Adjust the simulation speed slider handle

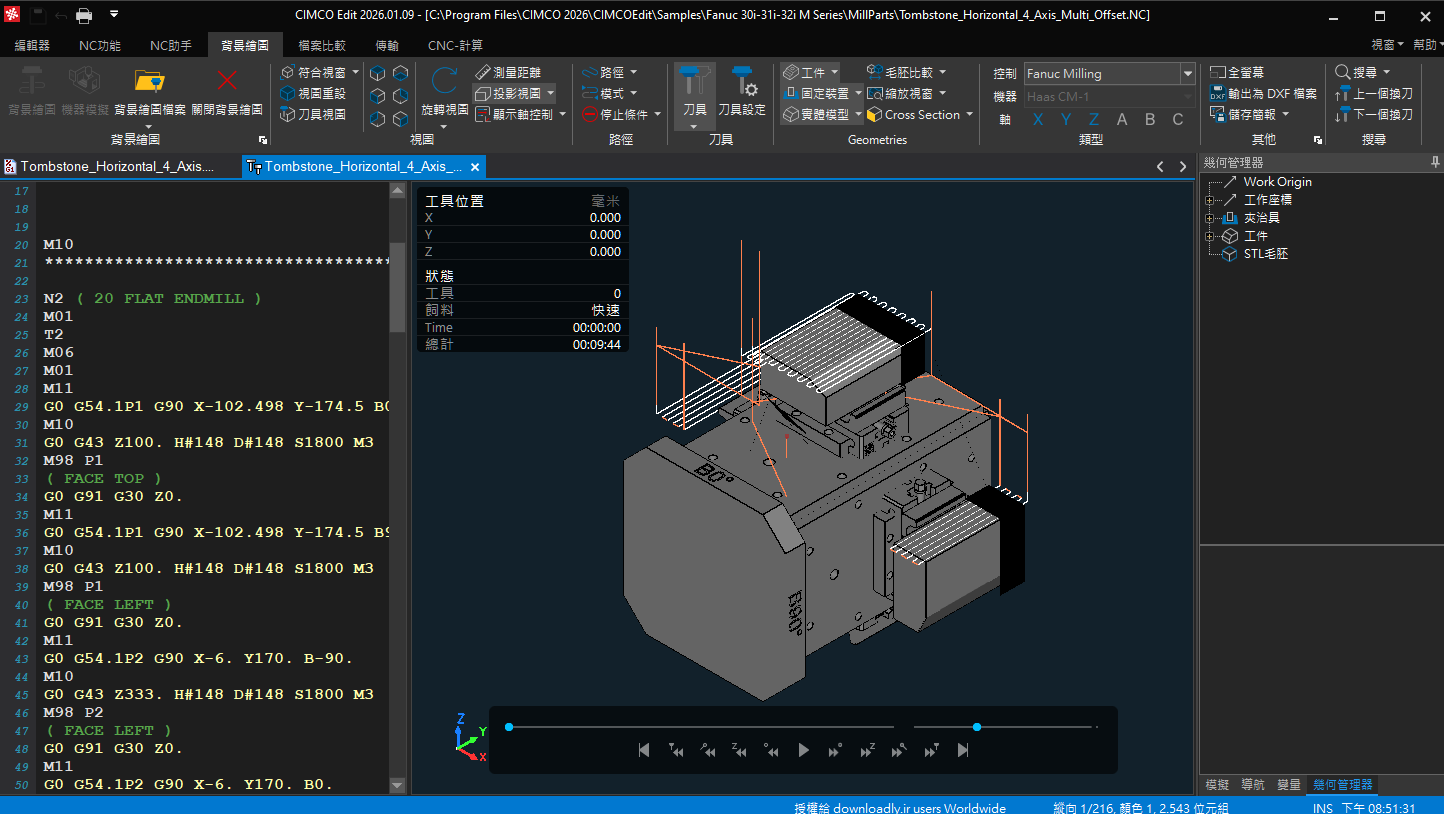(977, 727)
